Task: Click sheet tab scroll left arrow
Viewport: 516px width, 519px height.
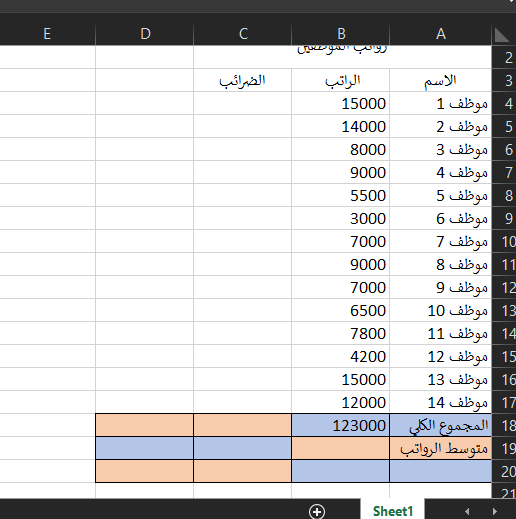Action: (x=467, y=511)
